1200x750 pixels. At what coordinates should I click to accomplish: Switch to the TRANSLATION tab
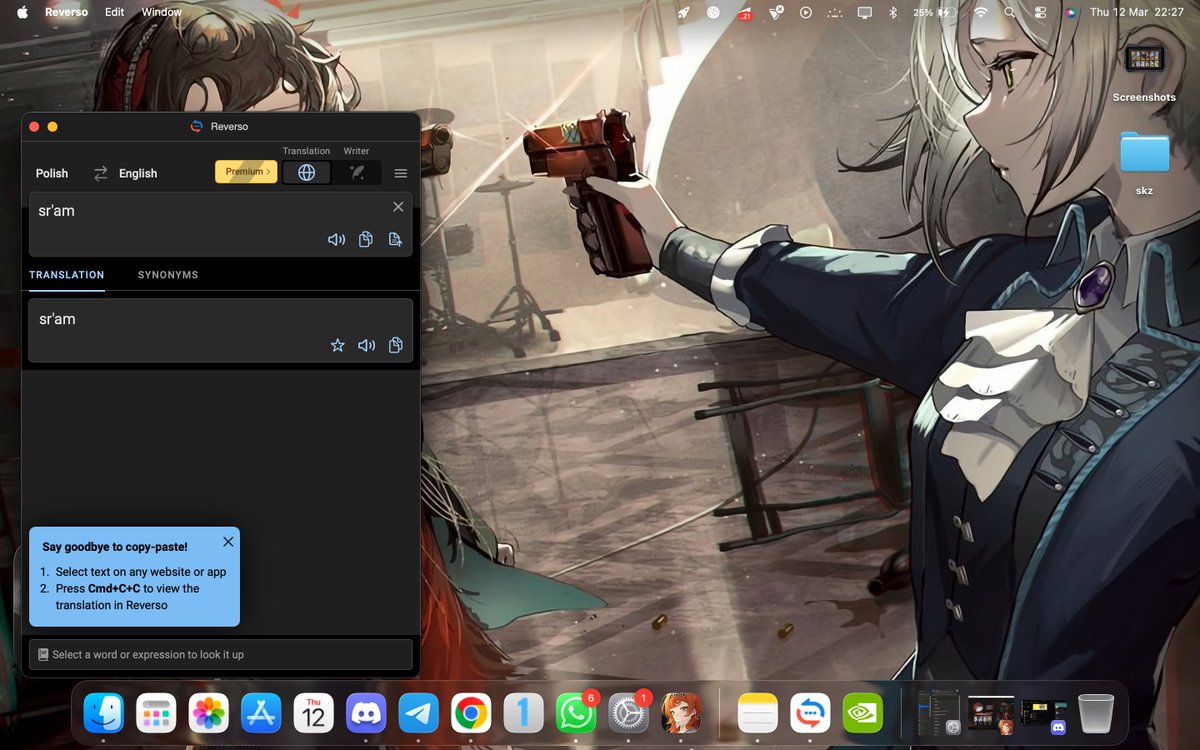tap(67, 275)
